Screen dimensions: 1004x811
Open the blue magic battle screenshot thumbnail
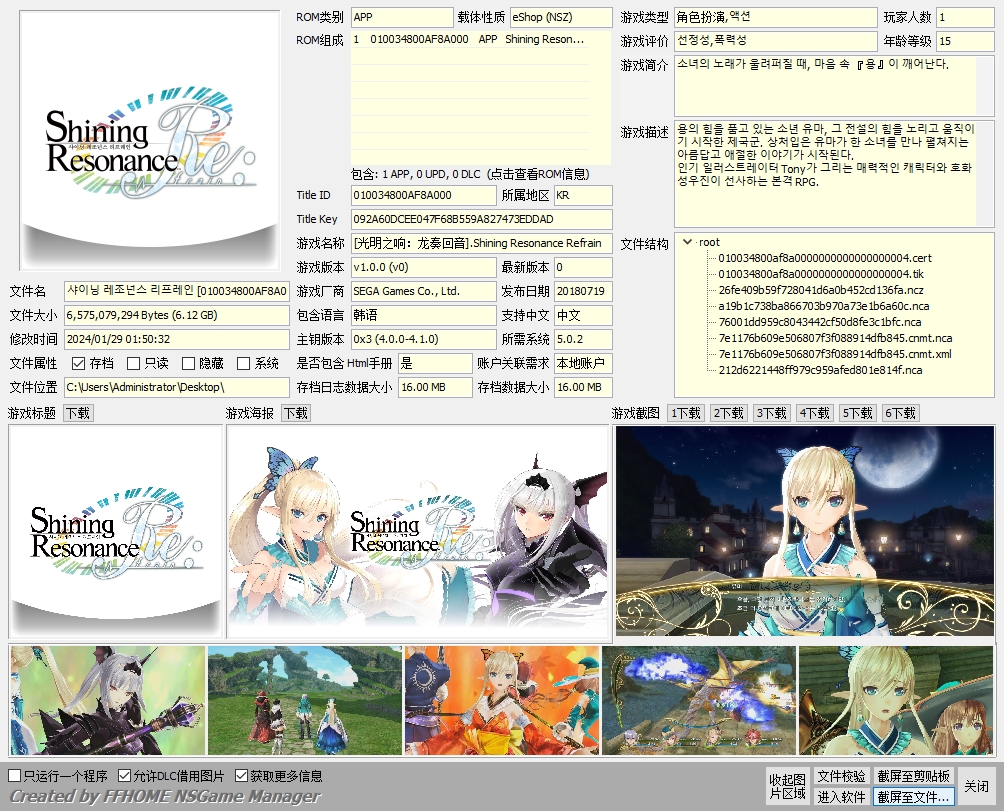pyautogui.click(x=699, y=700)
